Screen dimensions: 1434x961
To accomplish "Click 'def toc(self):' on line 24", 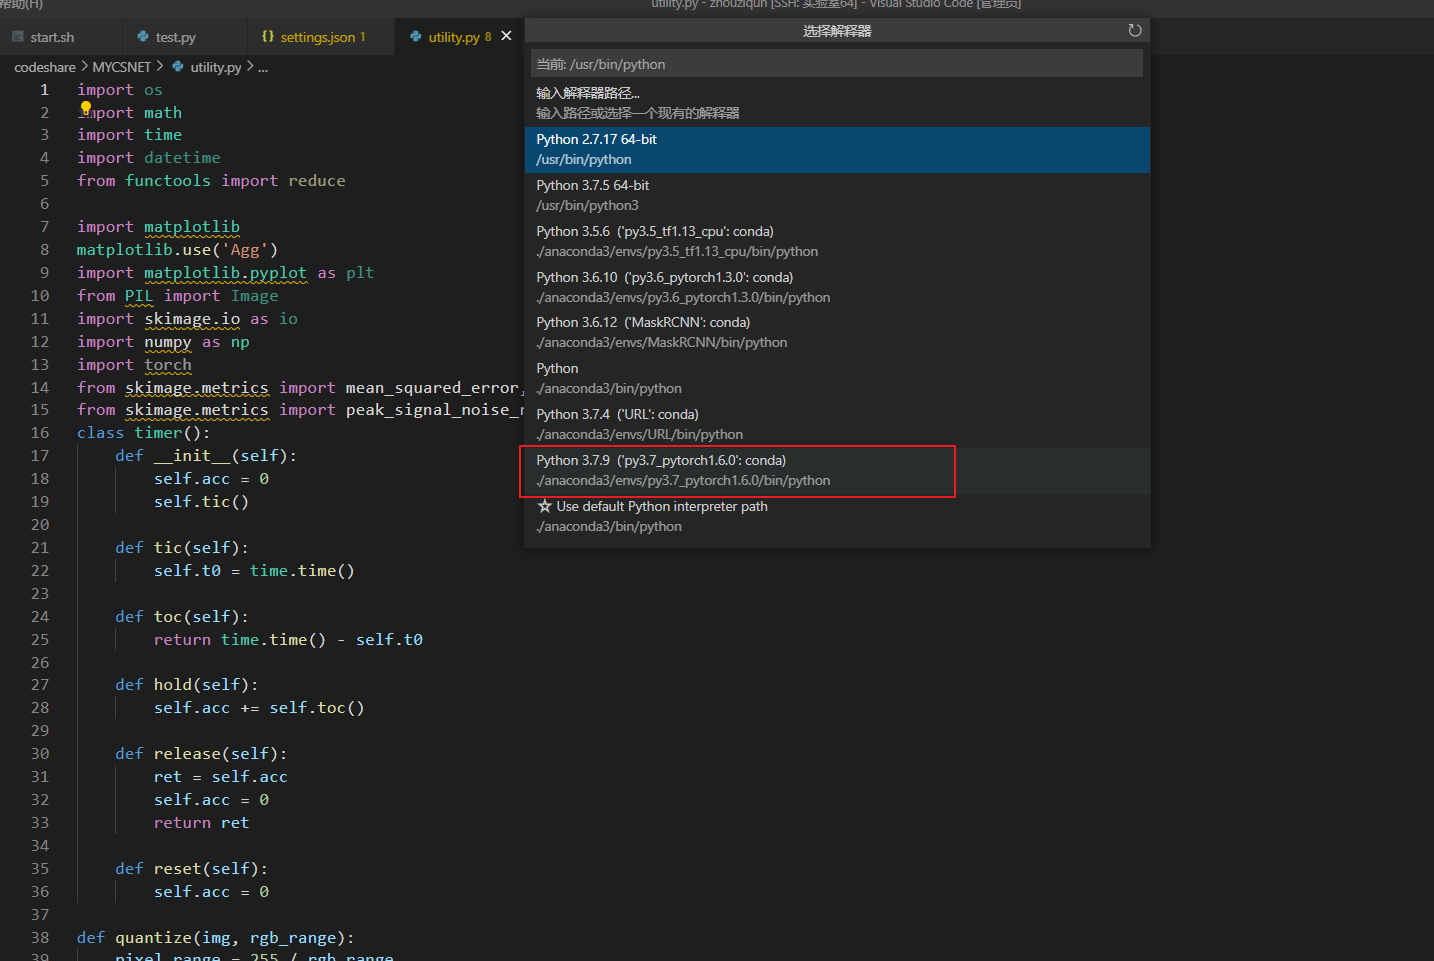I will pos(182,617).
